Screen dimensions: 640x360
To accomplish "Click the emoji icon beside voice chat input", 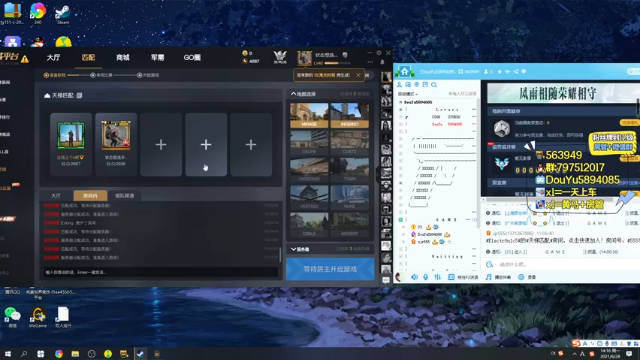I will (x=489, y=264).
